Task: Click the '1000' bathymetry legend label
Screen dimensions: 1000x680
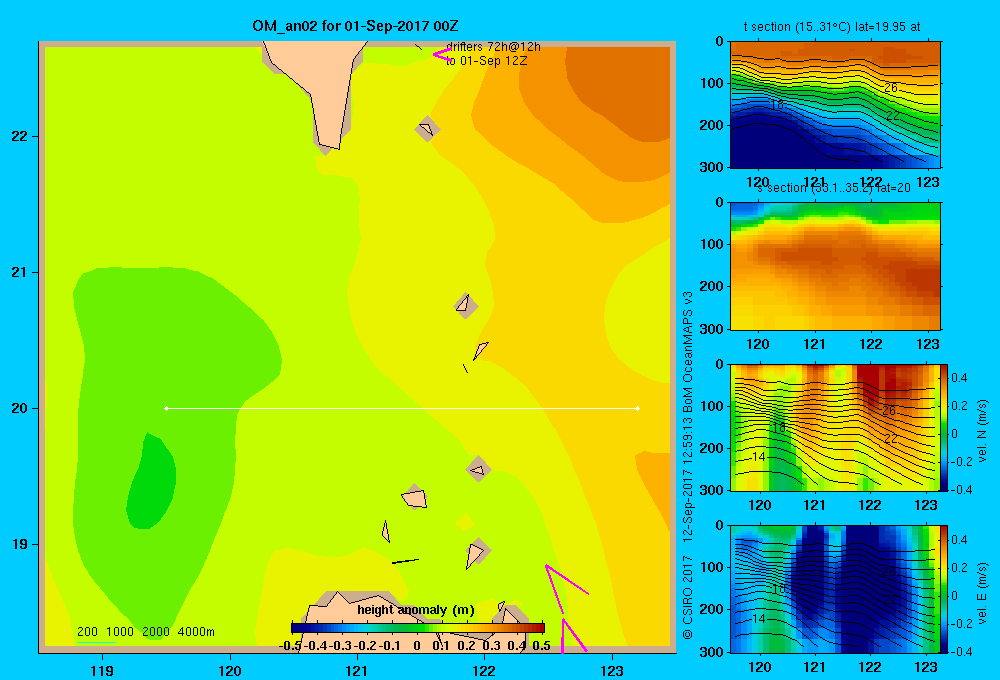Action: (120, 632)
